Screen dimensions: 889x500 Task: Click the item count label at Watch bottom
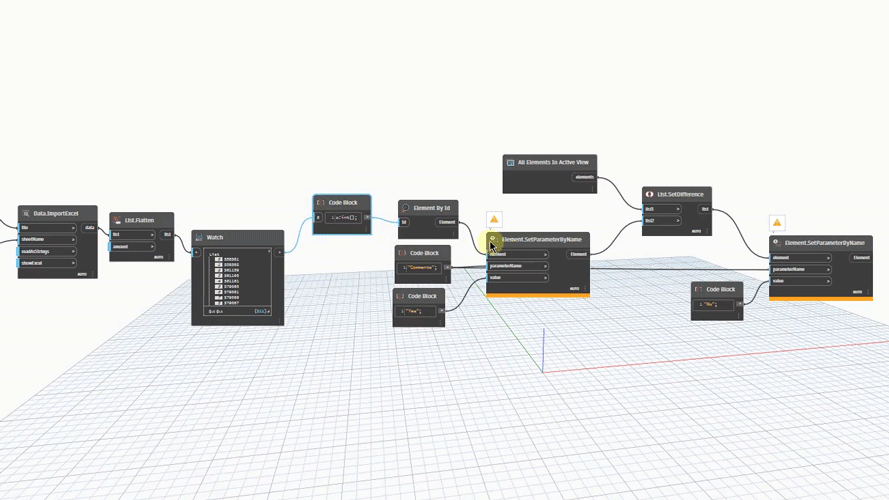click(262, 311)
